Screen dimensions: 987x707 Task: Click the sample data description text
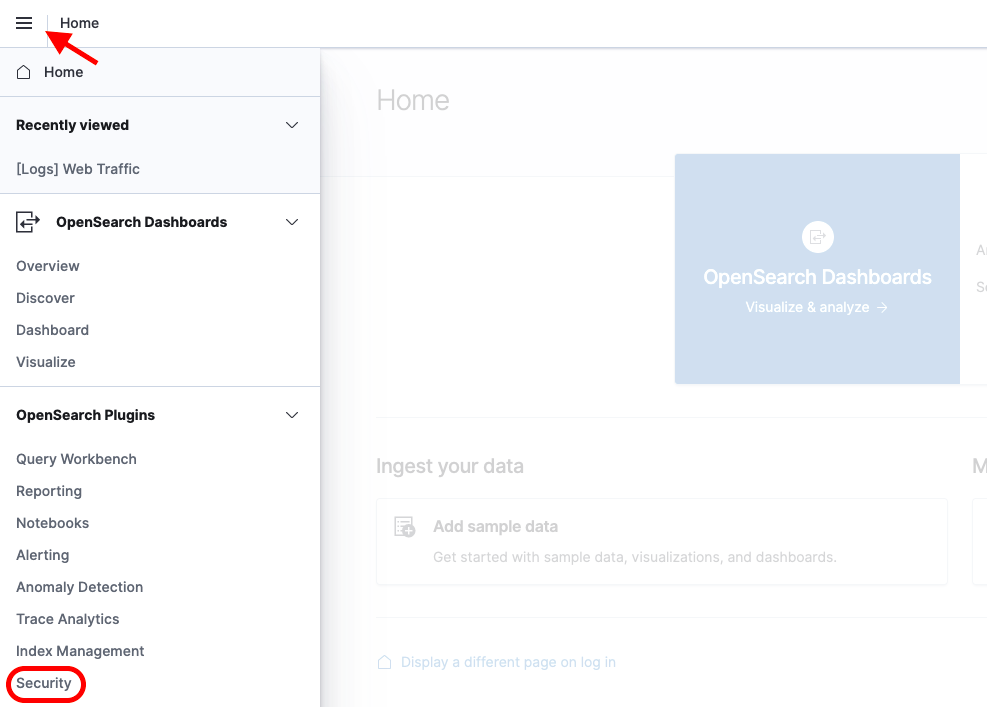(634, 557)
